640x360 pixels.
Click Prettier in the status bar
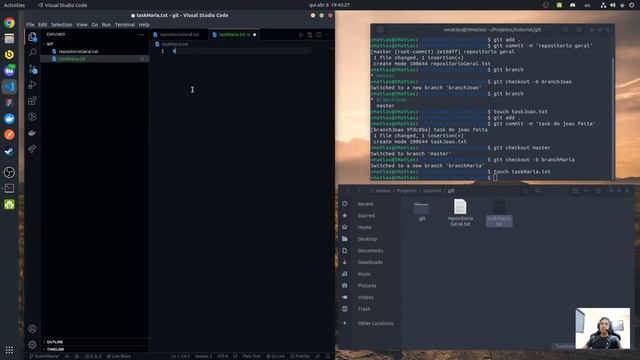click(300, 356)
